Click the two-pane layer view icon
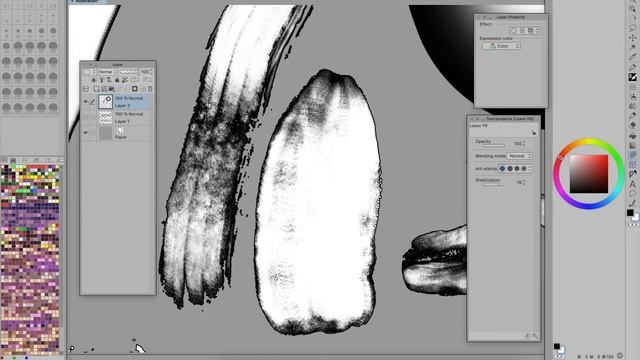 click(86, 89)
